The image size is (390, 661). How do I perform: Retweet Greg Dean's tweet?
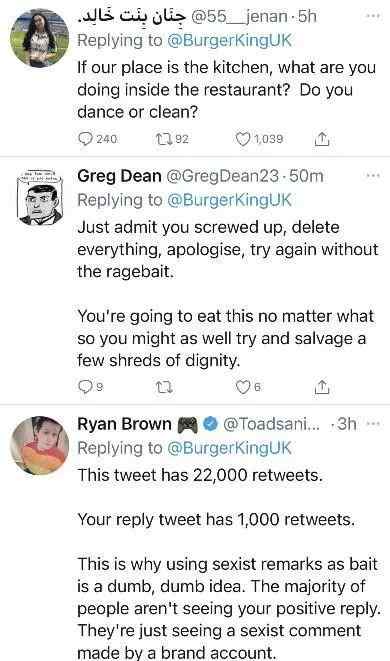tap(164, 386)
